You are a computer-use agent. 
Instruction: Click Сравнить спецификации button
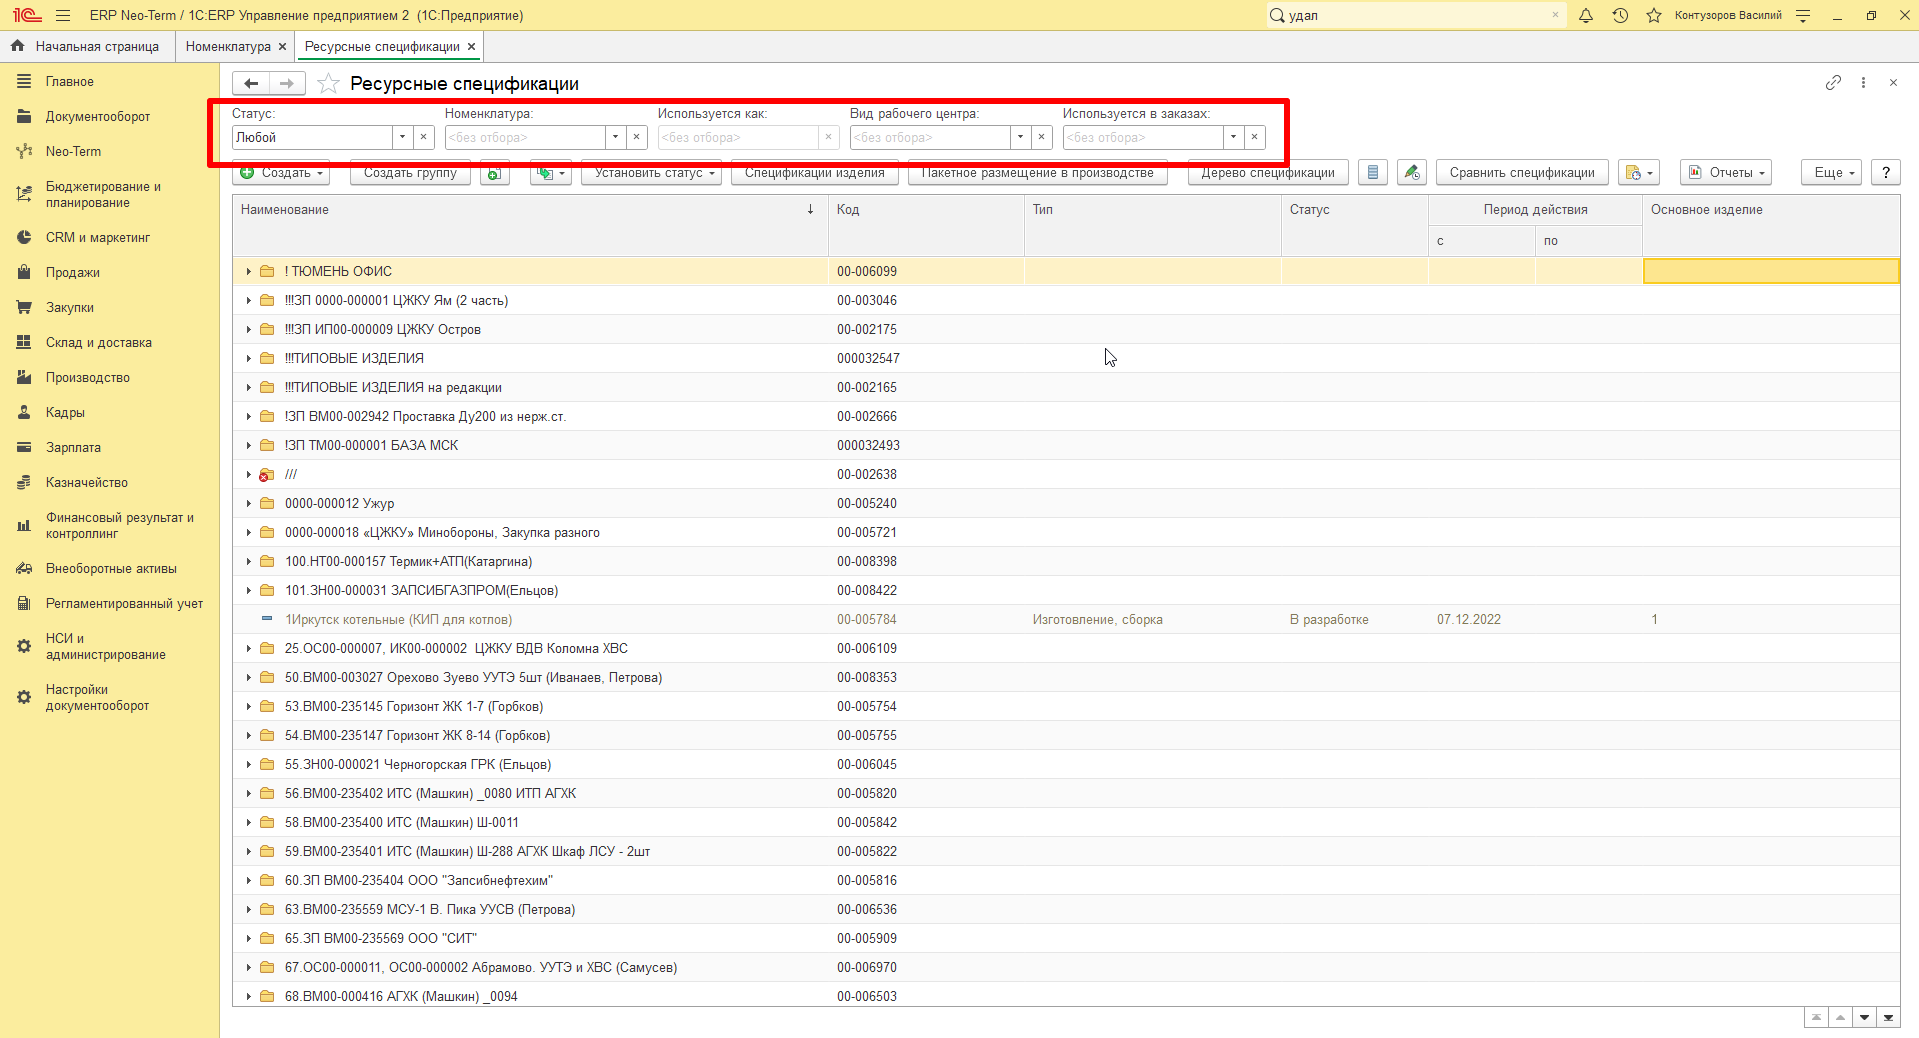[1522, 173]
